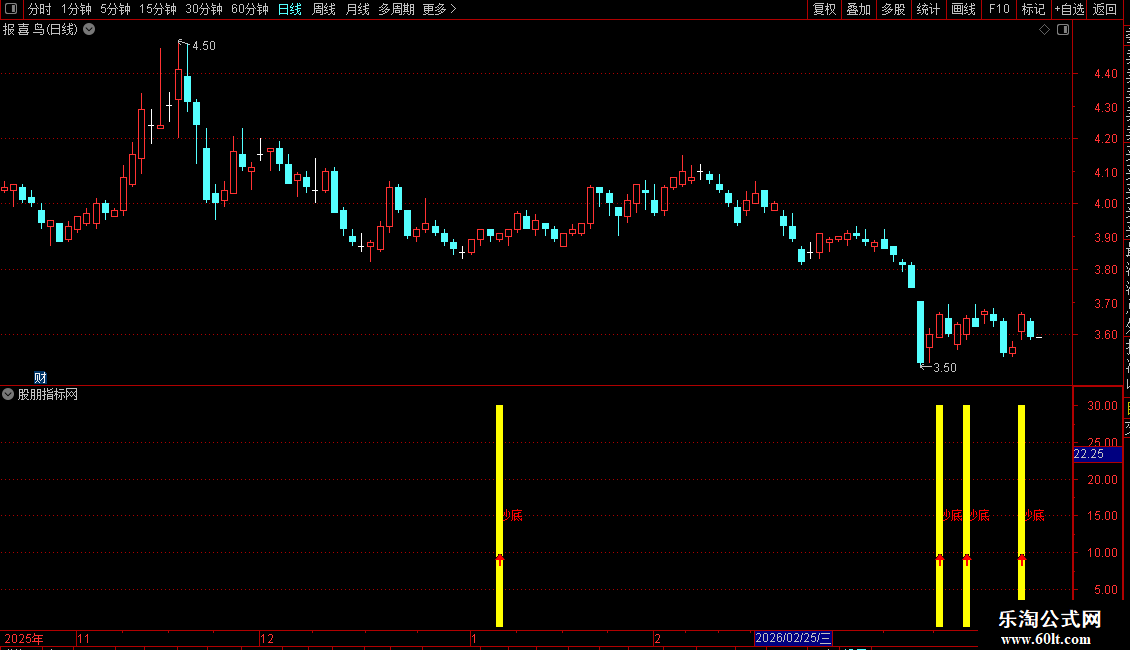Click the rightmost yellow 抄底 signal bar
The height and width of the screenshot is (650, 1130).
pos(1021,502)
